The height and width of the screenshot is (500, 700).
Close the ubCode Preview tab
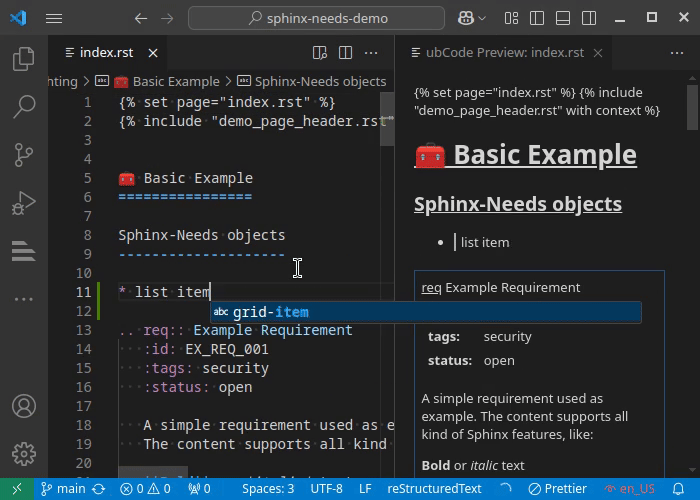pyautogui.click(x=598, y=53)
